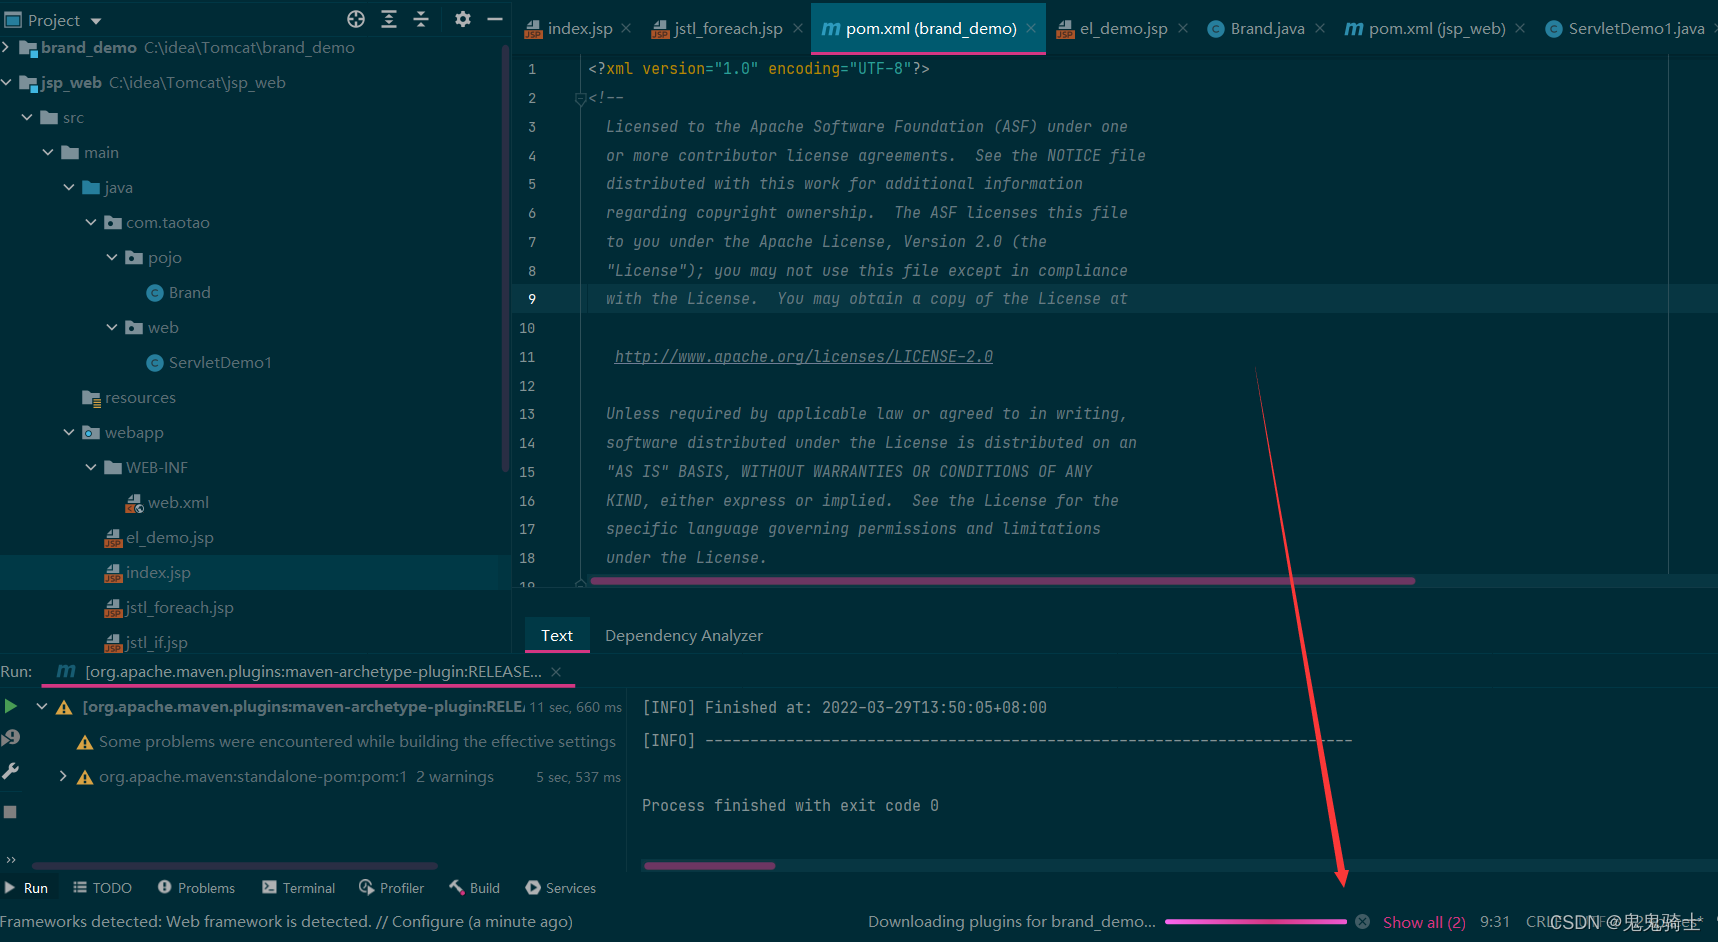Click the Collapse All icon in Project toolbar

[421, 19]
